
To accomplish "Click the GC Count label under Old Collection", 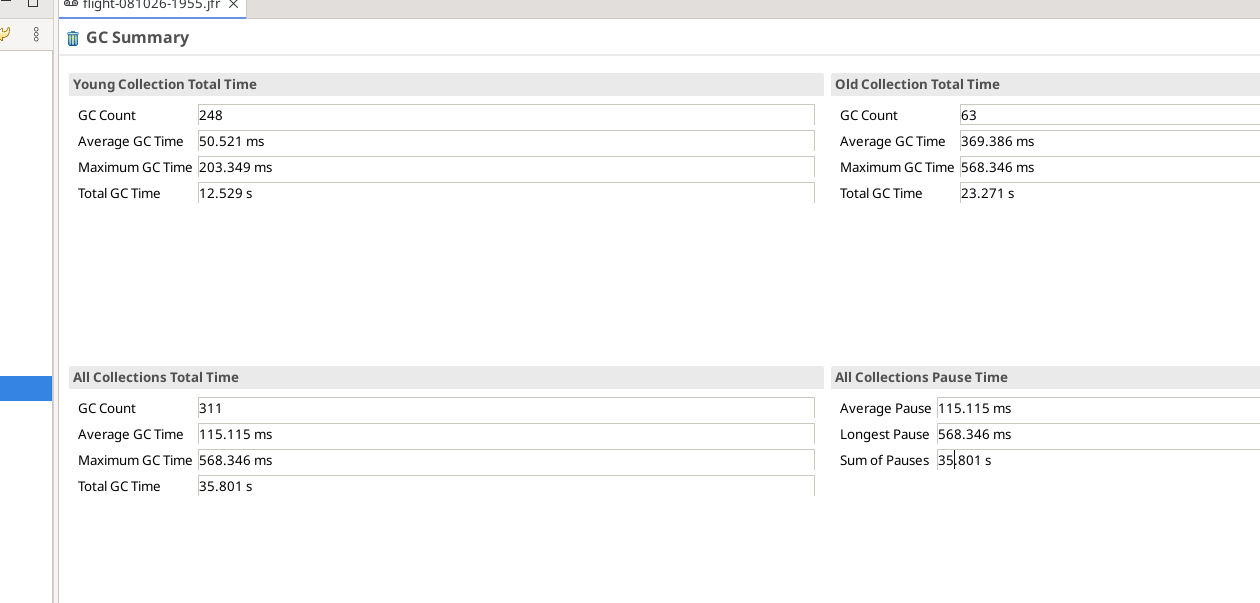I will pos(869,115).
